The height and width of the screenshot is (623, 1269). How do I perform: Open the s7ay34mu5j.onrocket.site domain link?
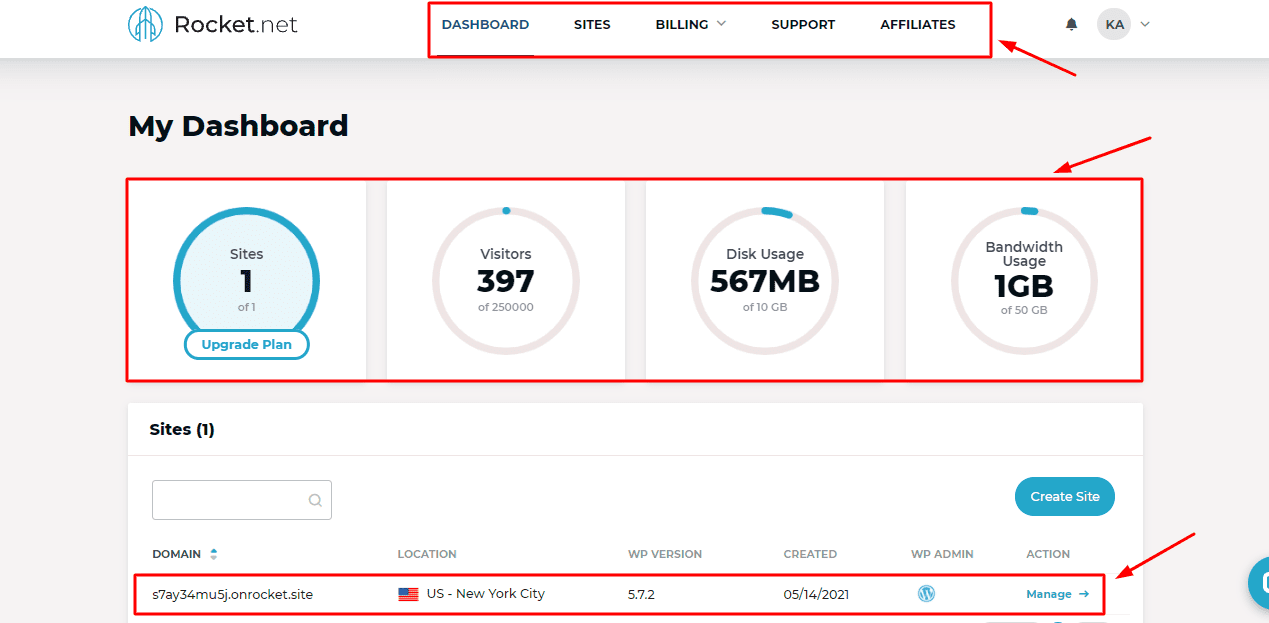(226, 594)
